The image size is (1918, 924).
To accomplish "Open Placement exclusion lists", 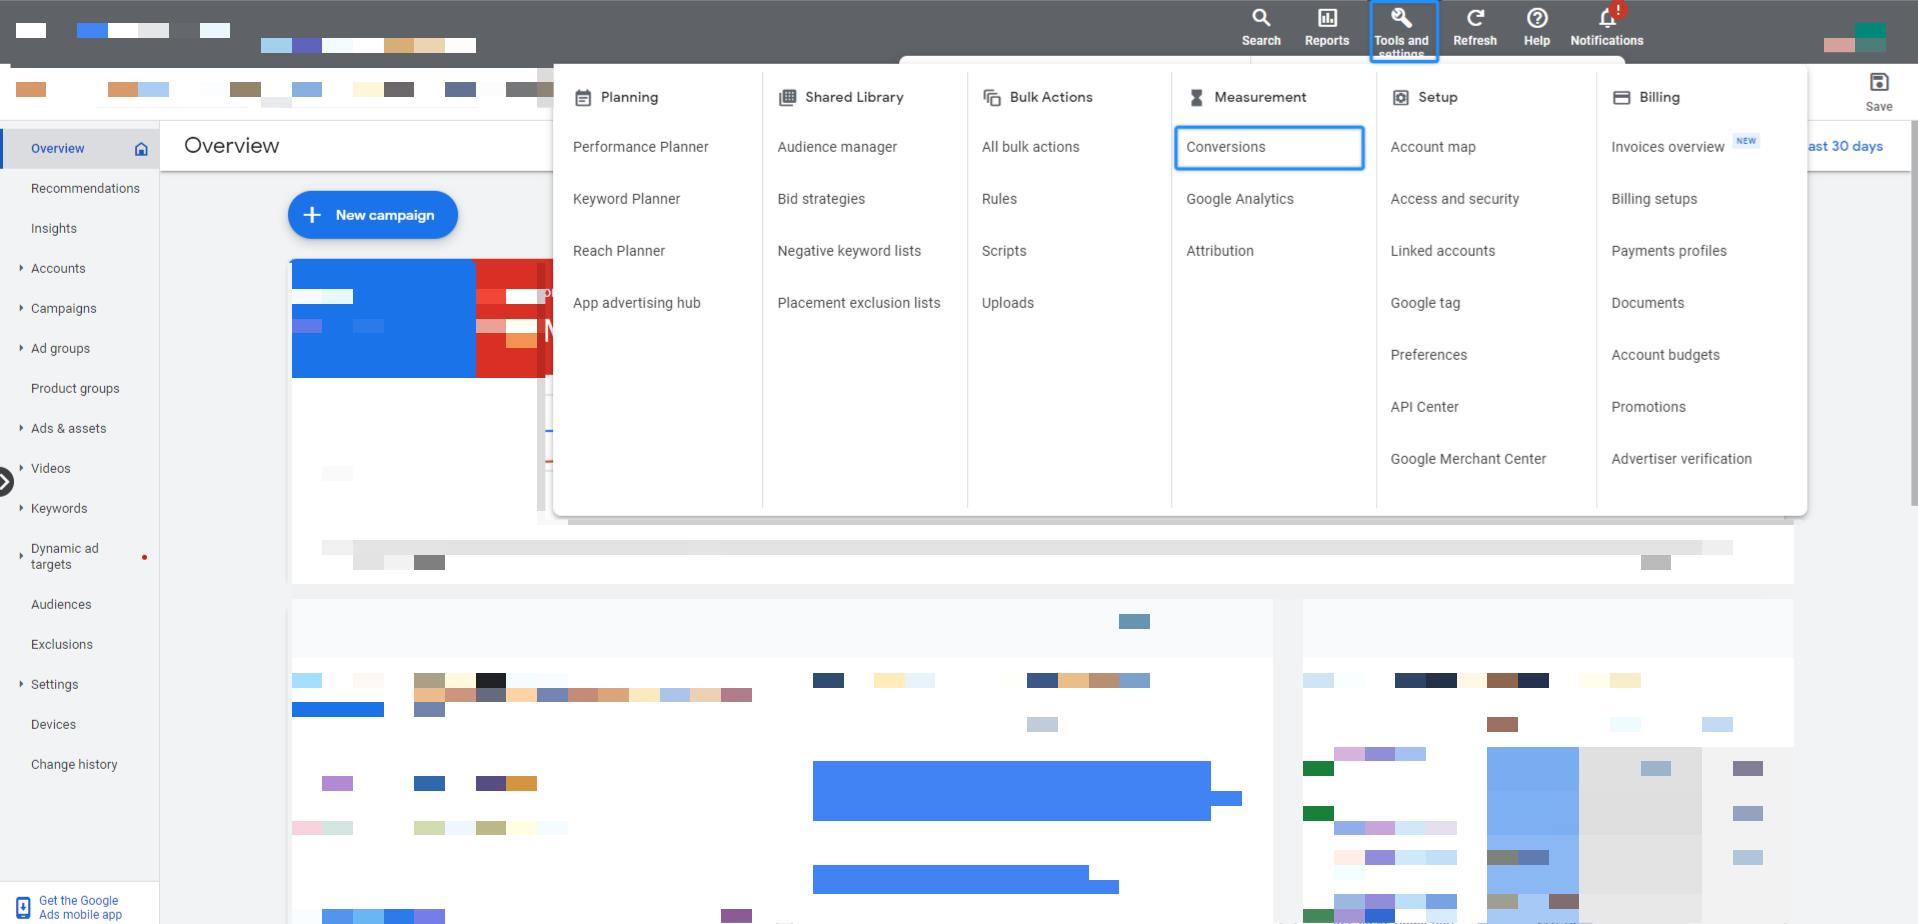I will pyautogui.click(x=859, y=303).
